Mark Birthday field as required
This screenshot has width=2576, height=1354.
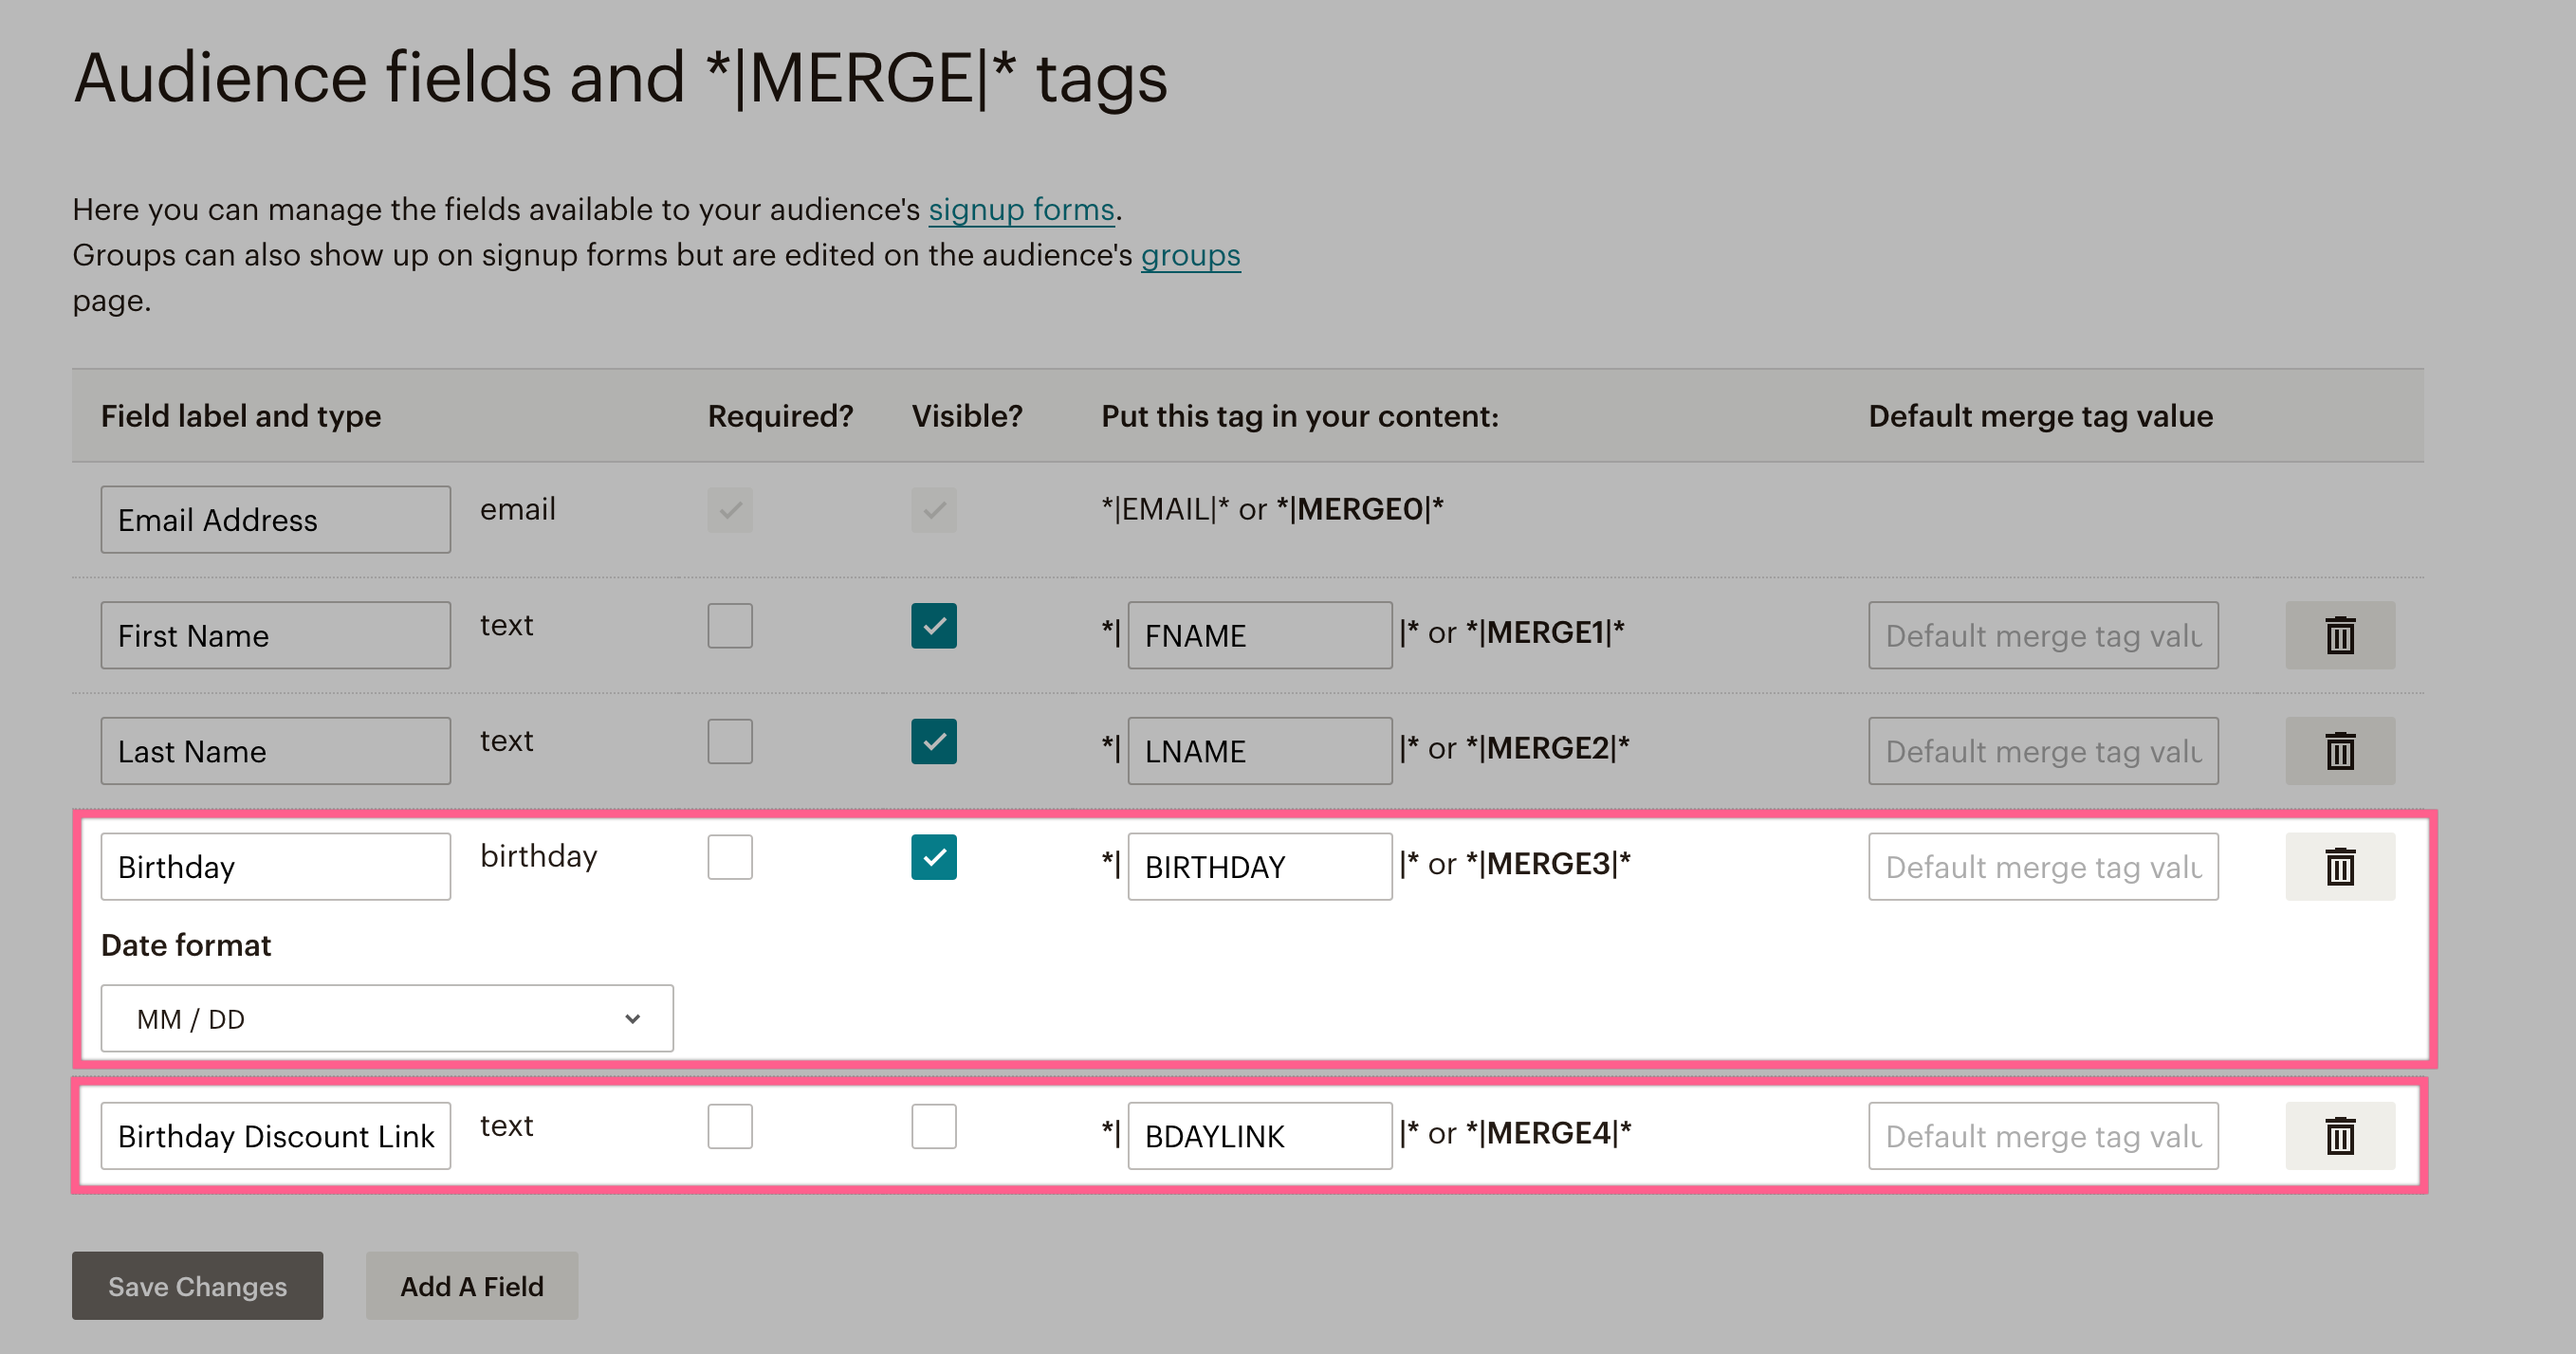tap(730, 858)
